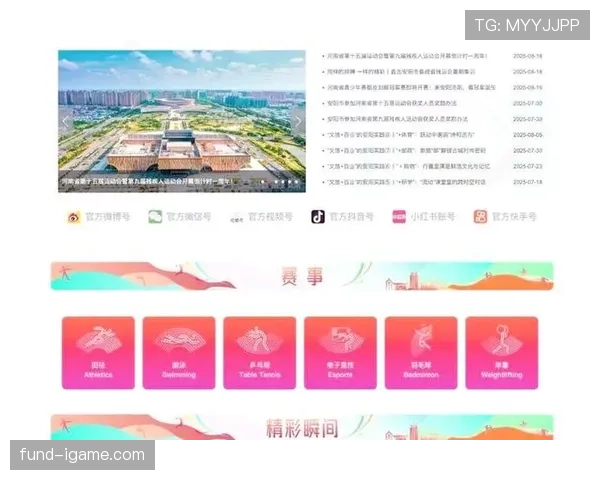Screen dimensions: 600x480
Task: Select the Table Tennis player pictogram
Action: point(260,340)
